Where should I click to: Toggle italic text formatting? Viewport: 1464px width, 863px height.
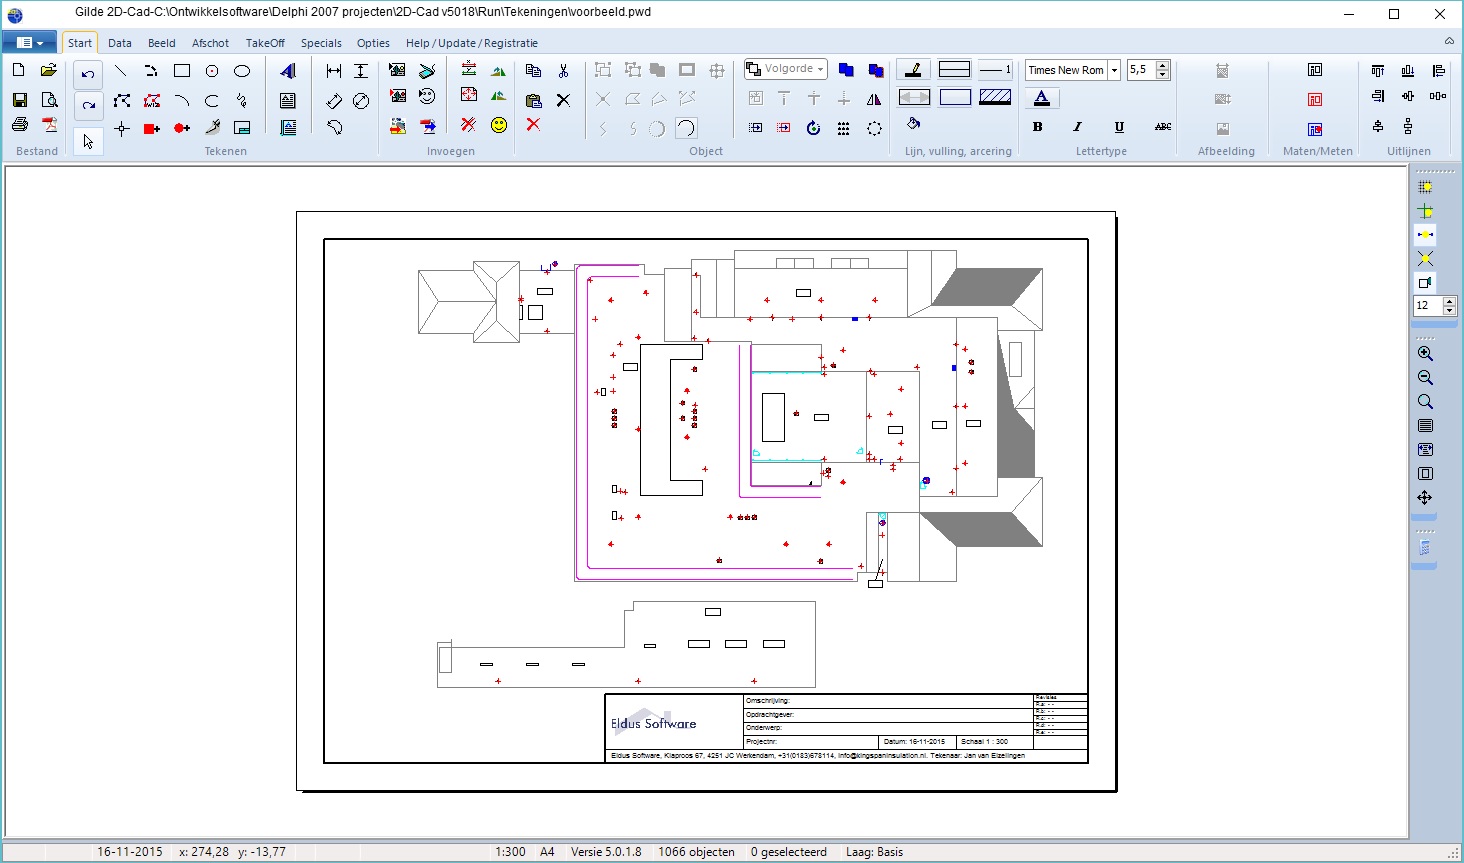tap(1078, 127)
